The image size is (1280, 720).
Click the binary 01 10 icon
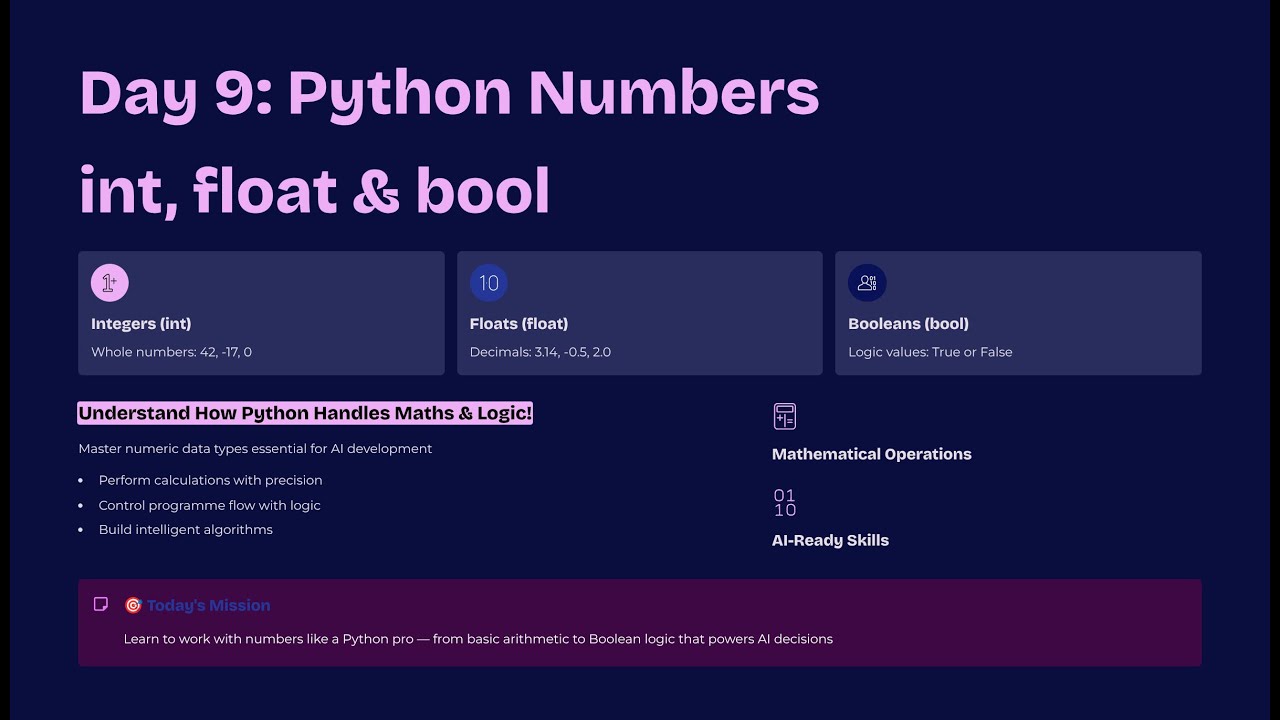[x=785, y=503]
